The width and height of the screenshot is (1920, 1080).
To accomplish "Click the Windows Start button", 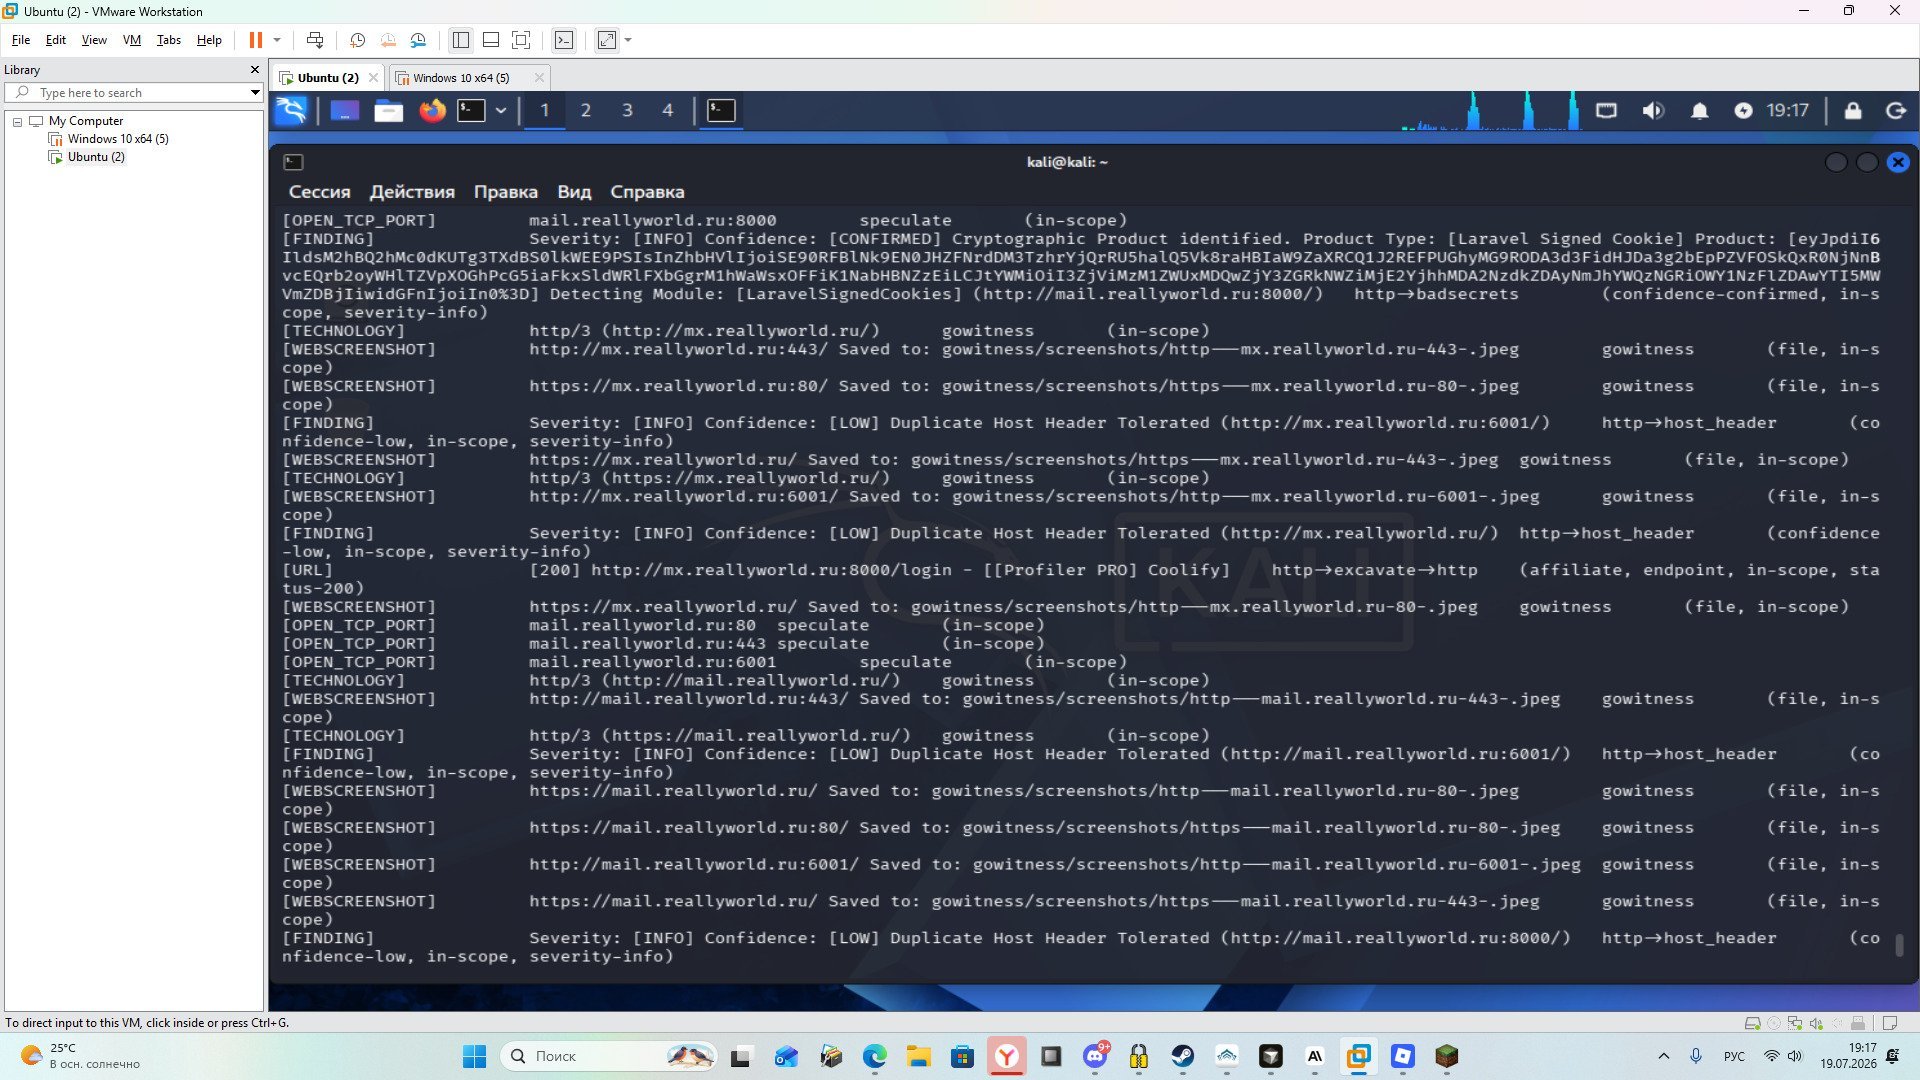I will pos(475,1056).
